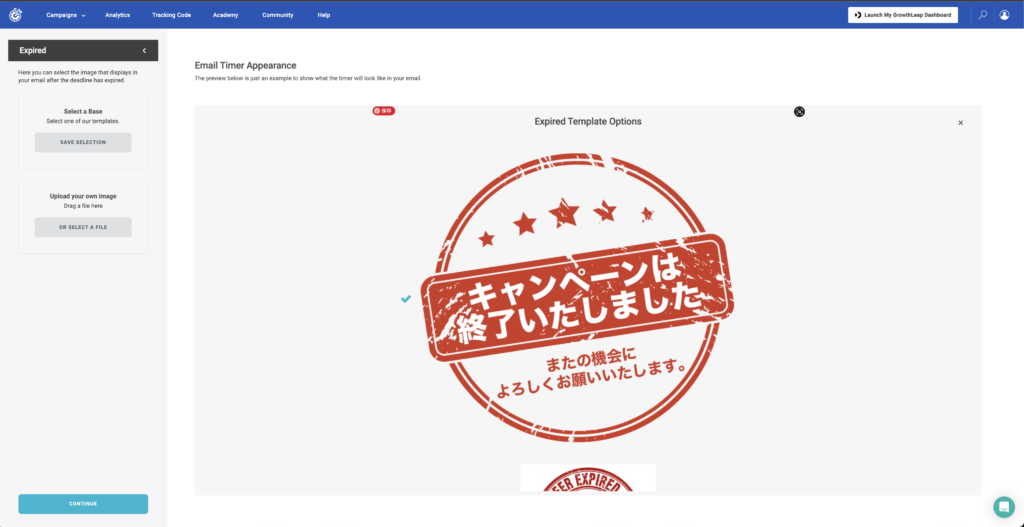Collapse the Expired panel chevron

click(144, 50)
